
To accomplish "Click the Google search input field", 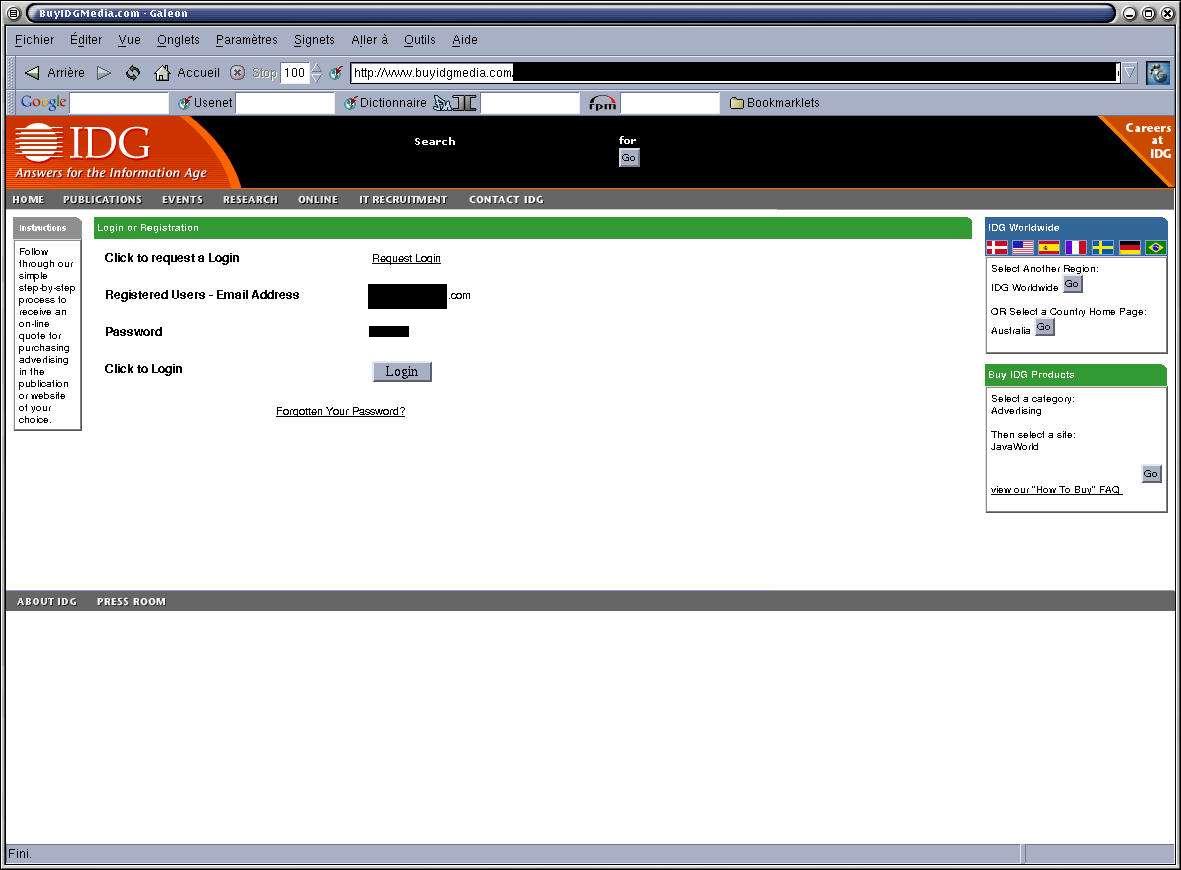I will [x=119, y=102].
